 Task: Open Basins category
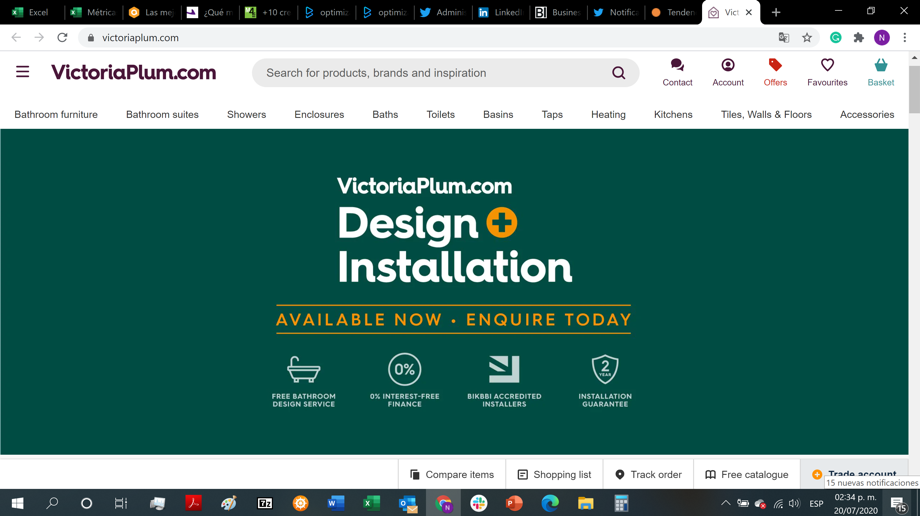coord(498,114)
